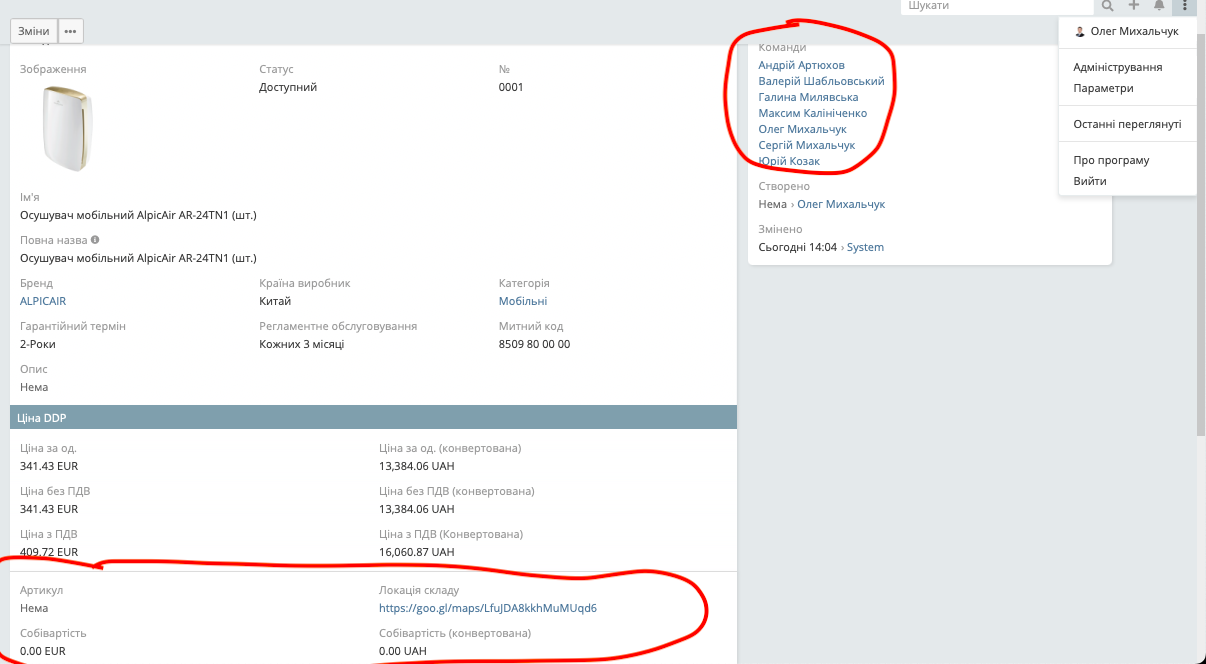The height and width of the screenshot is (664, 1206).
Task: Focus the Шукати search field
Action: (x=995, y=6)
